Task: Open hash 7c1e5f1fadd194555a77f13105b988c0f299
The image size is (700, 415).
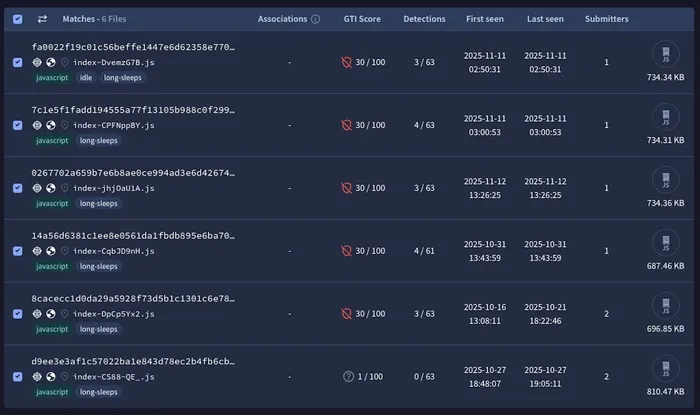Action: tap(133, 110)
